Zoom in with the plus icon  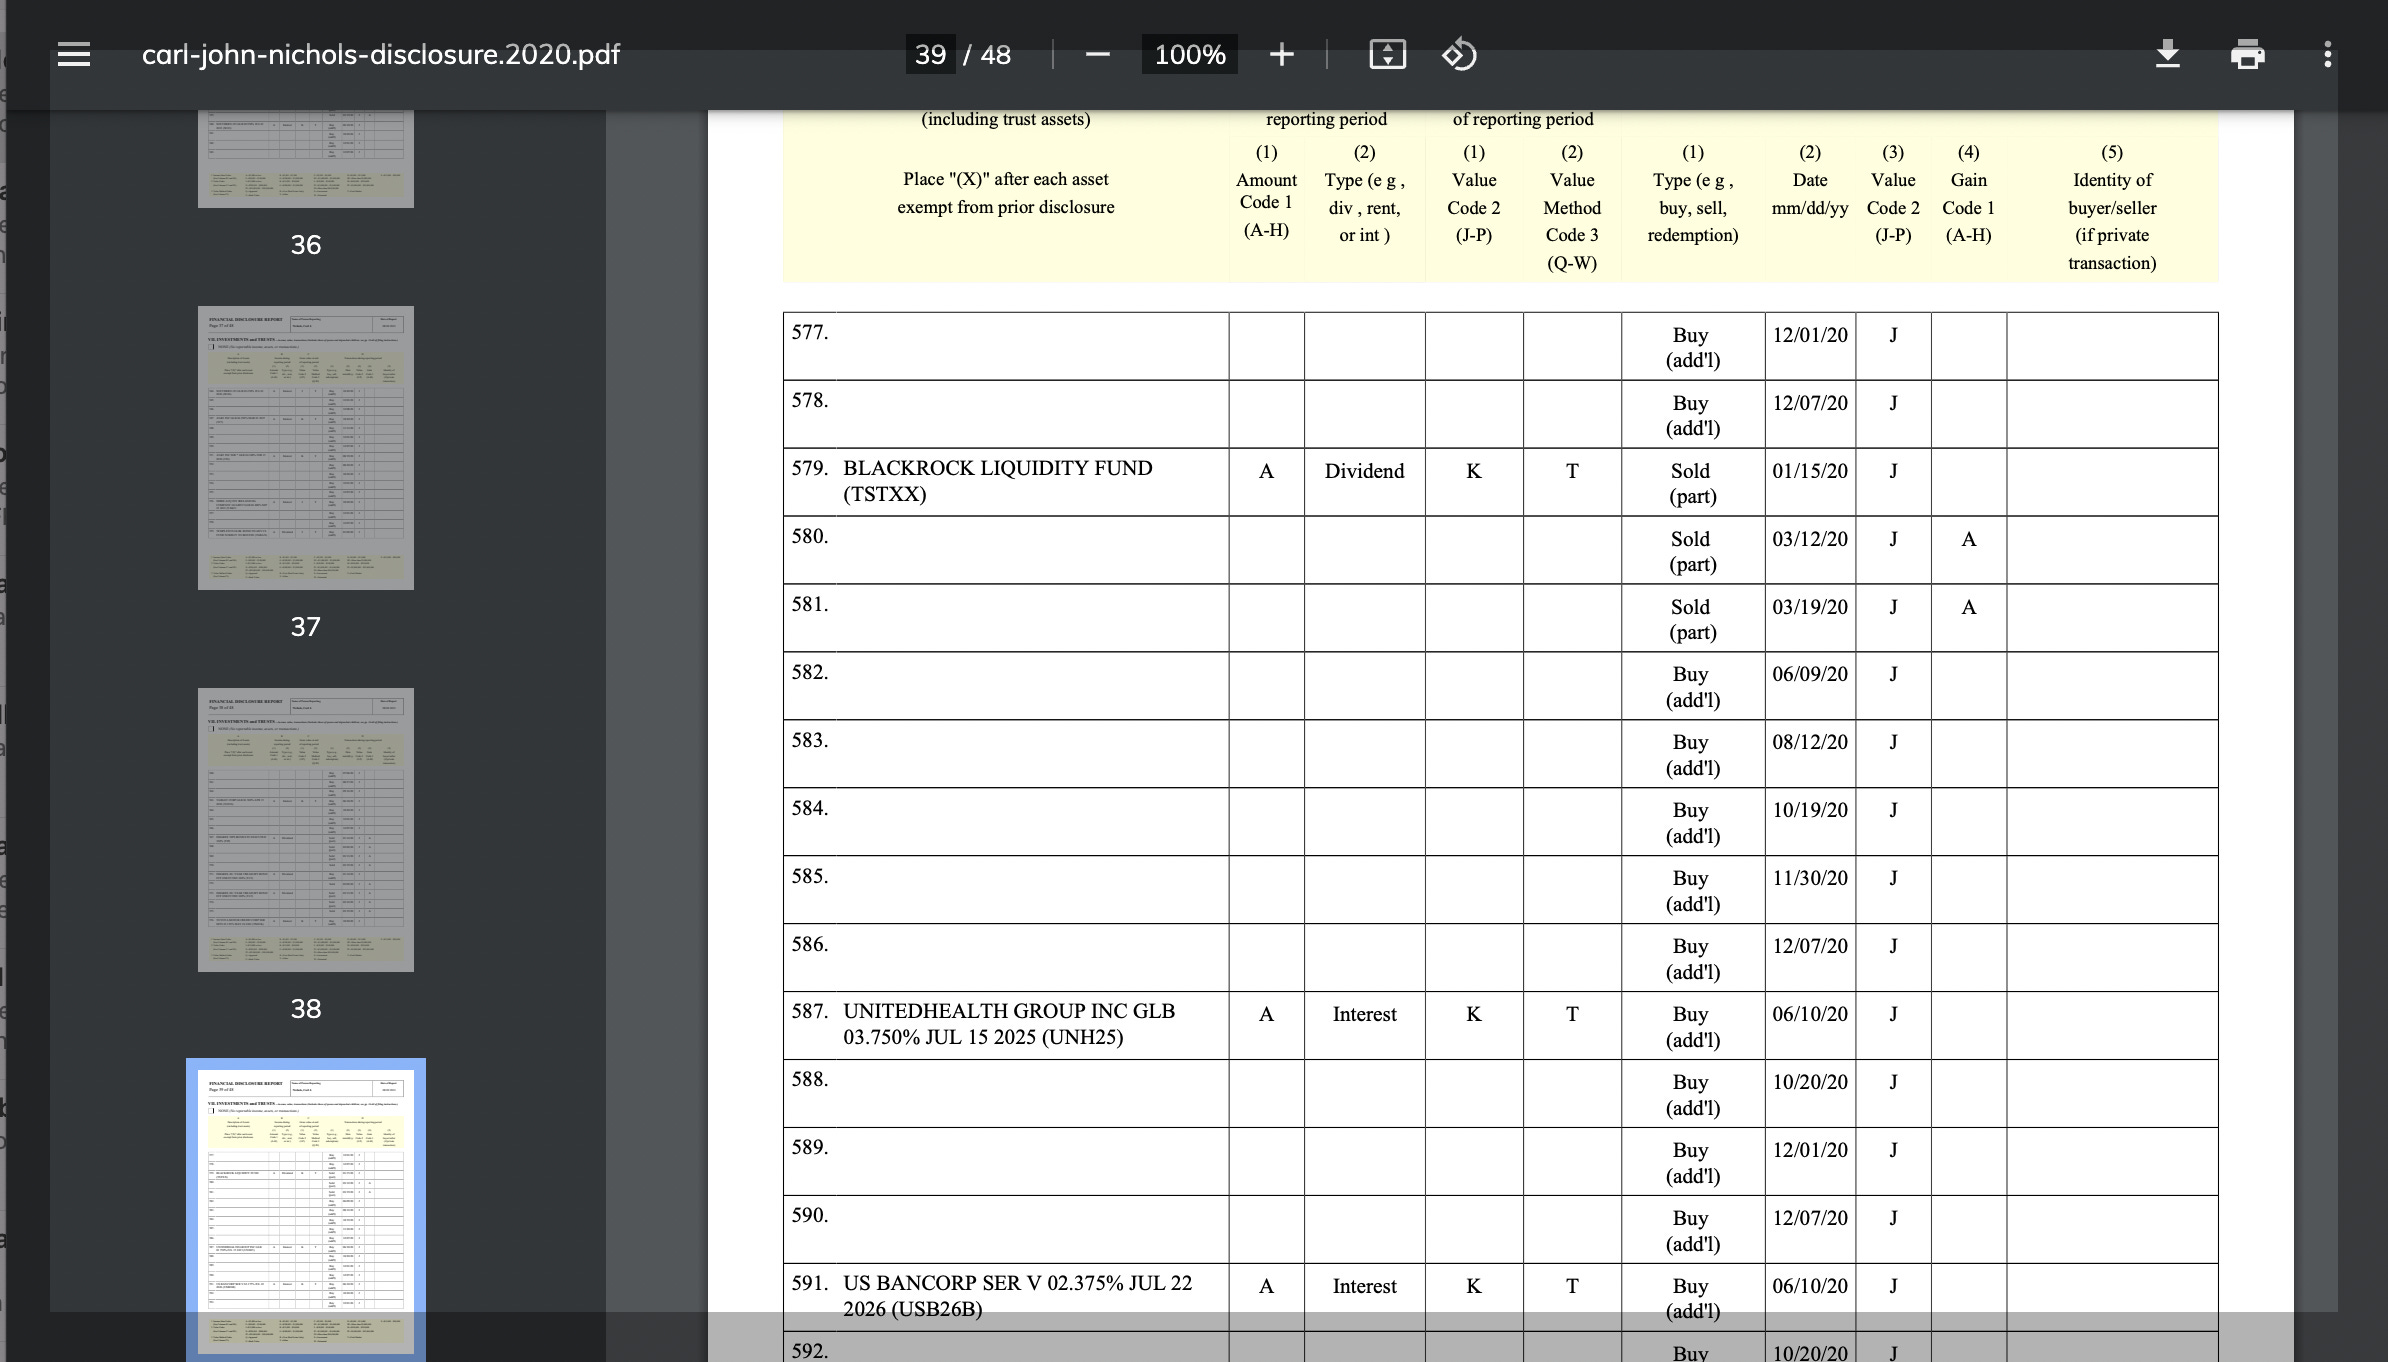(1281, 54)
